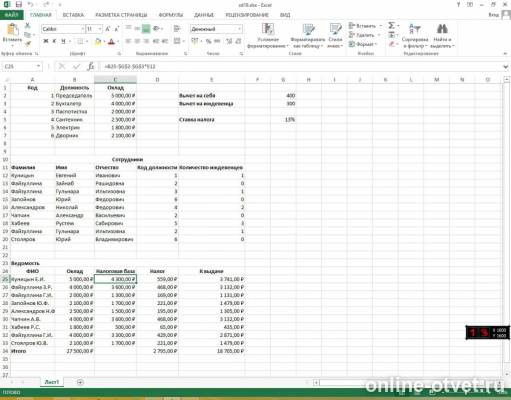
Task: Switch to the ДАННЫЕ tab
Action: pos(204,15)
